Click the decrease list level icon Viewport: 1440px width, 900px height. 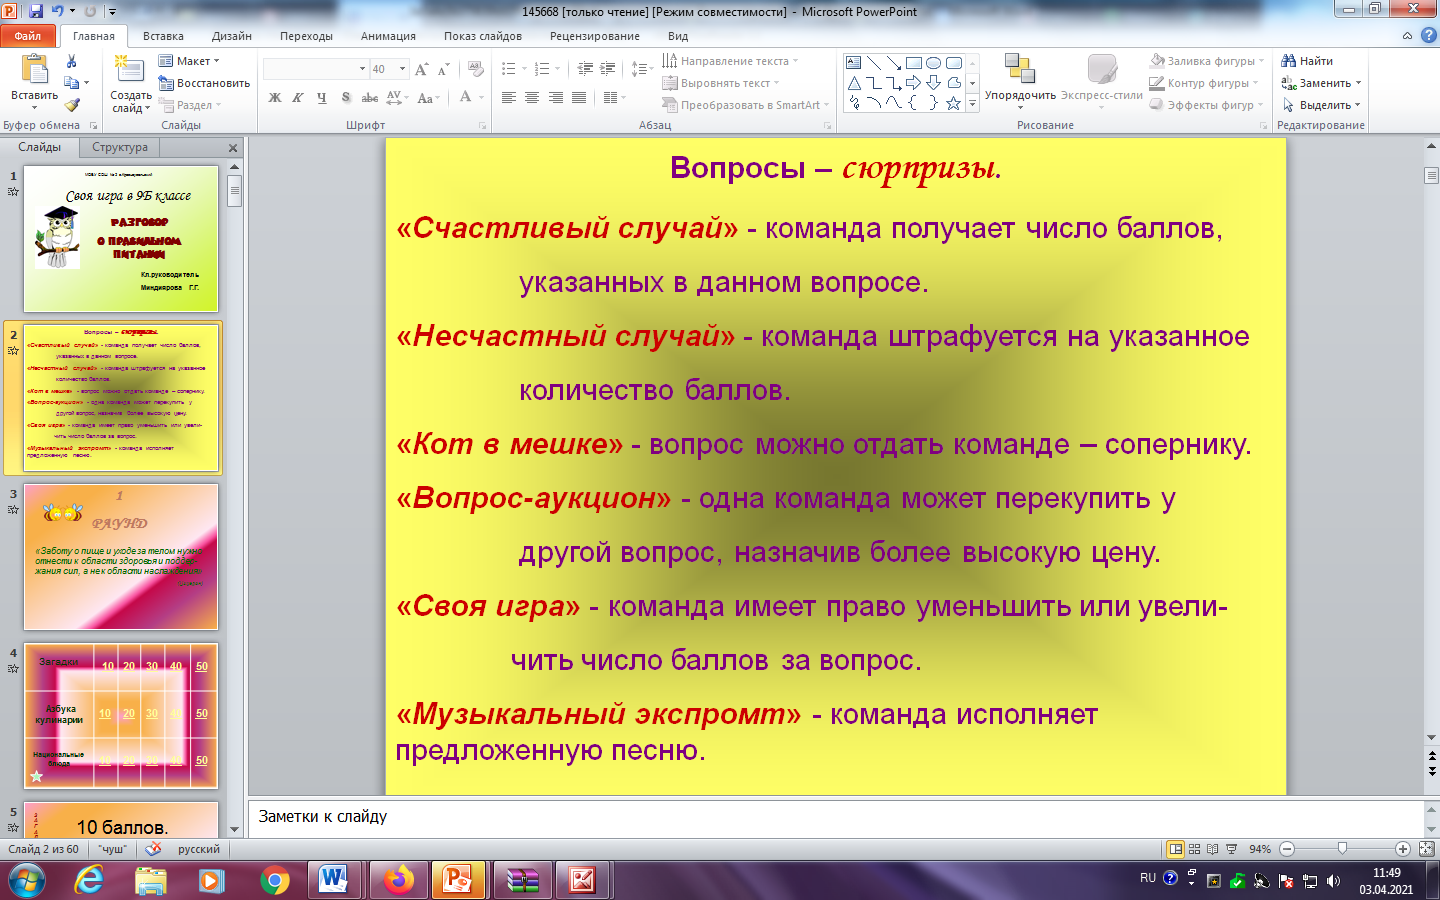point(585,69)
